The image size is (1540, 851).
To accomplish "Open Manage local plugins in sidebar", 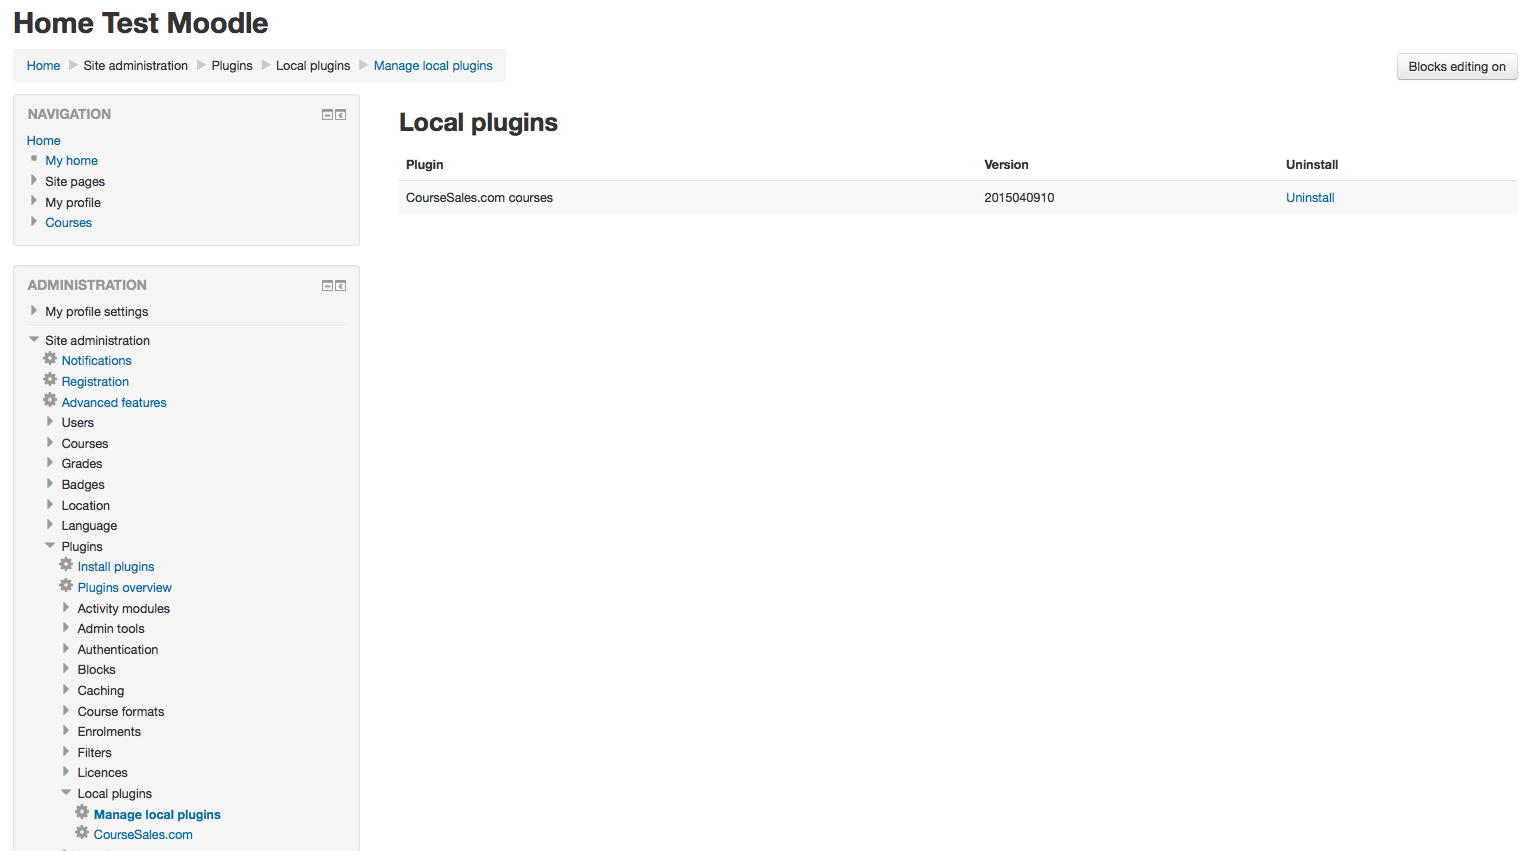I will tap(157, 815).
